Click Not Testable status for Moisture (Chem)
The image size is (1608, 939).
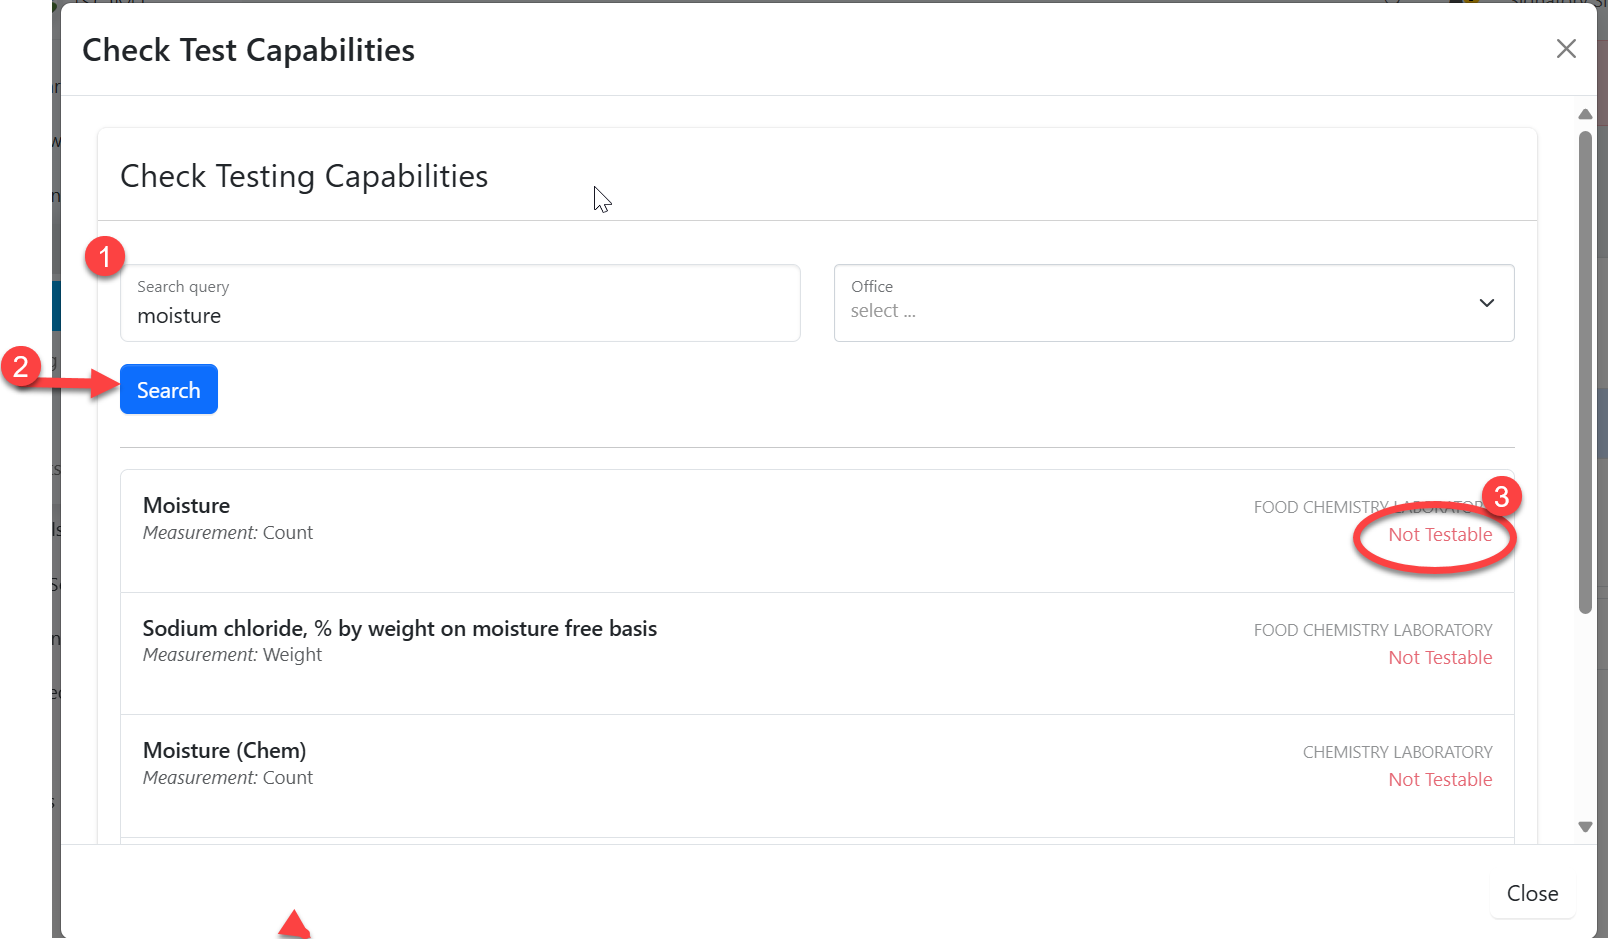coord(1440,780)
